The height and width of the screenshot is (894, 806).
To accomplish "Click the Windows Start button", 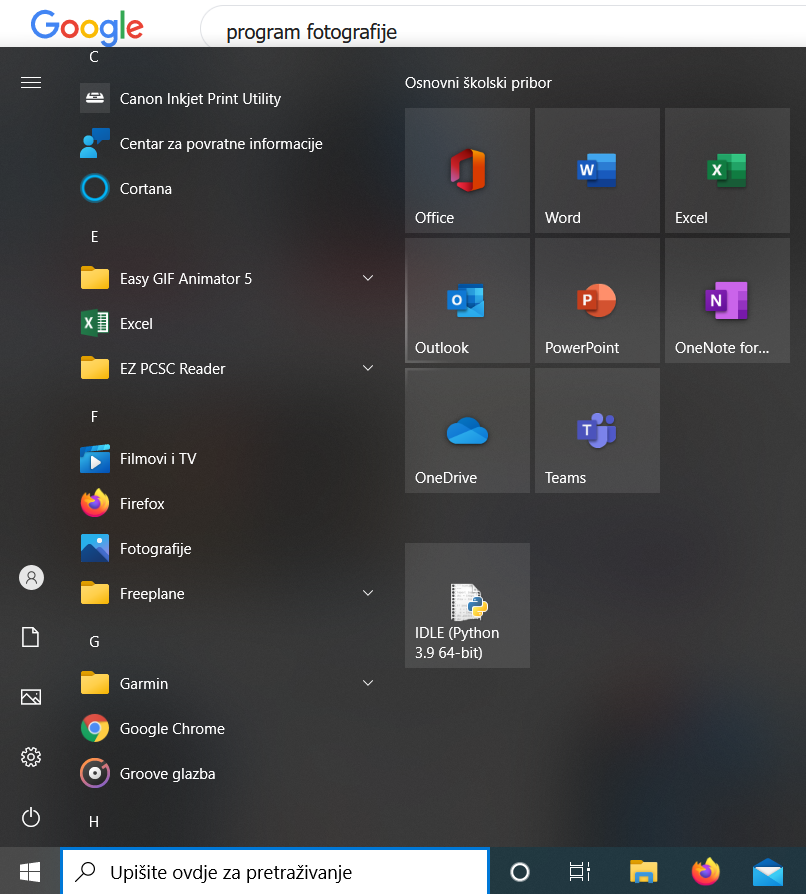I will (x=30, y=872).
